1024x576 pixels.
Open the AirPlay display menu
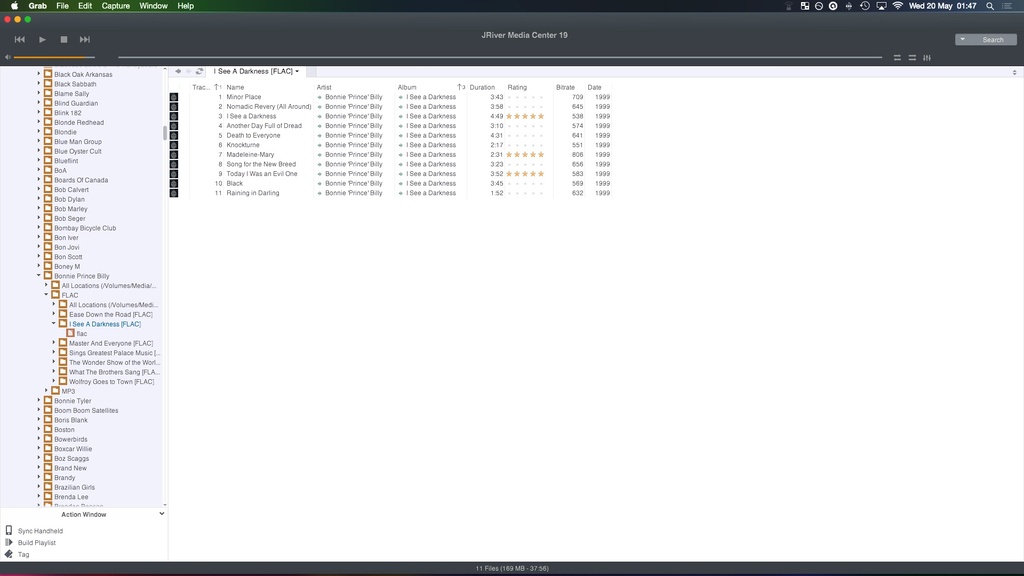coord(881,6)
